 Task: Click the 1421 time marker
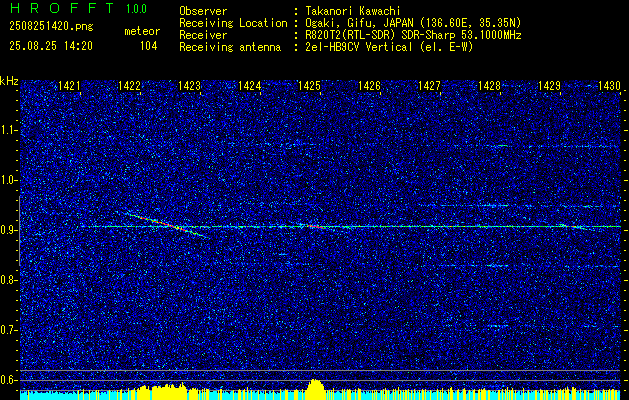[x=69, y=85]
